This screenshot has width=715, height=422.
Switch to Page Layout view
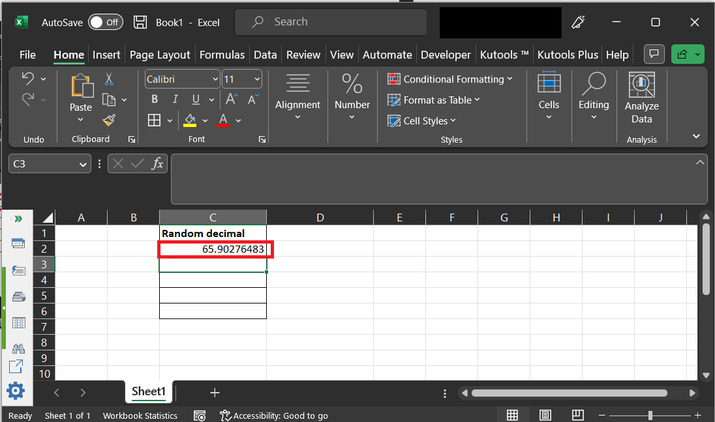click(545, 415)
